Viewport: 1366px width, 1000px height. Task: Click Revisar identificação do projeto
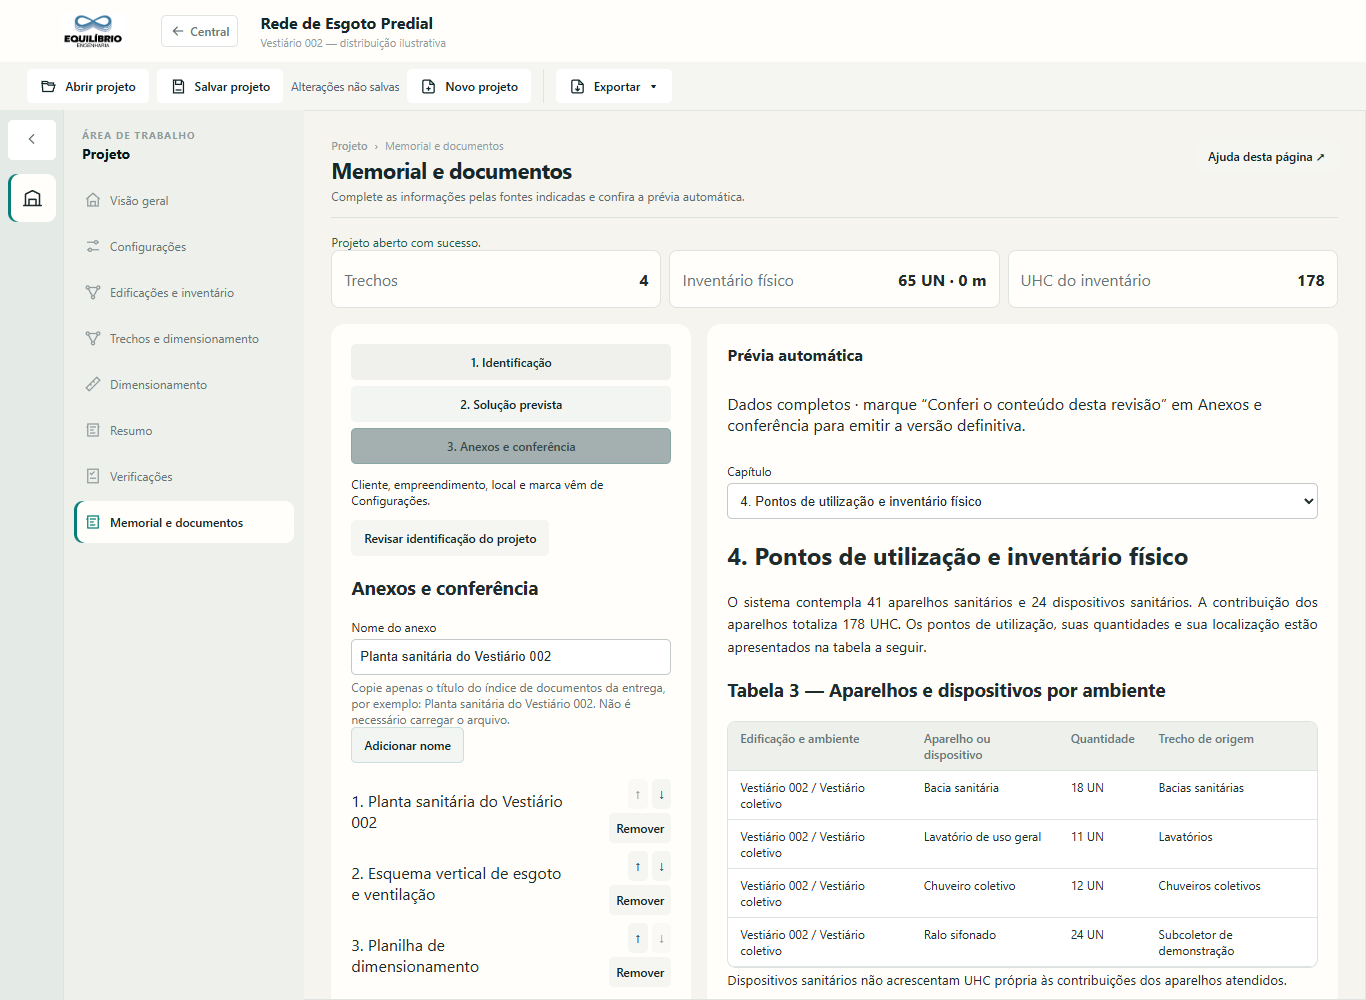tap(450, 538)
